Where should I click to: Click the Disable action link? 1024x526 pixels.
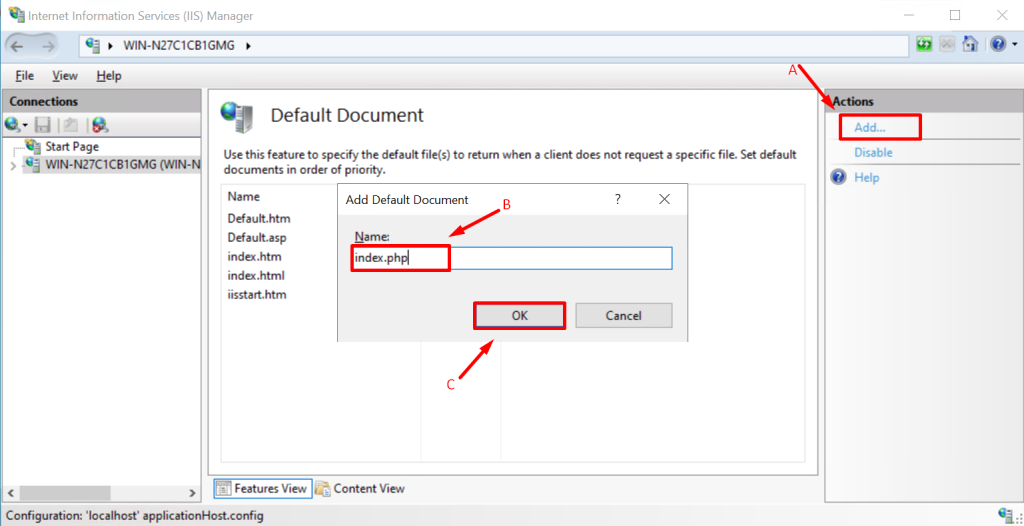point(873,152)
